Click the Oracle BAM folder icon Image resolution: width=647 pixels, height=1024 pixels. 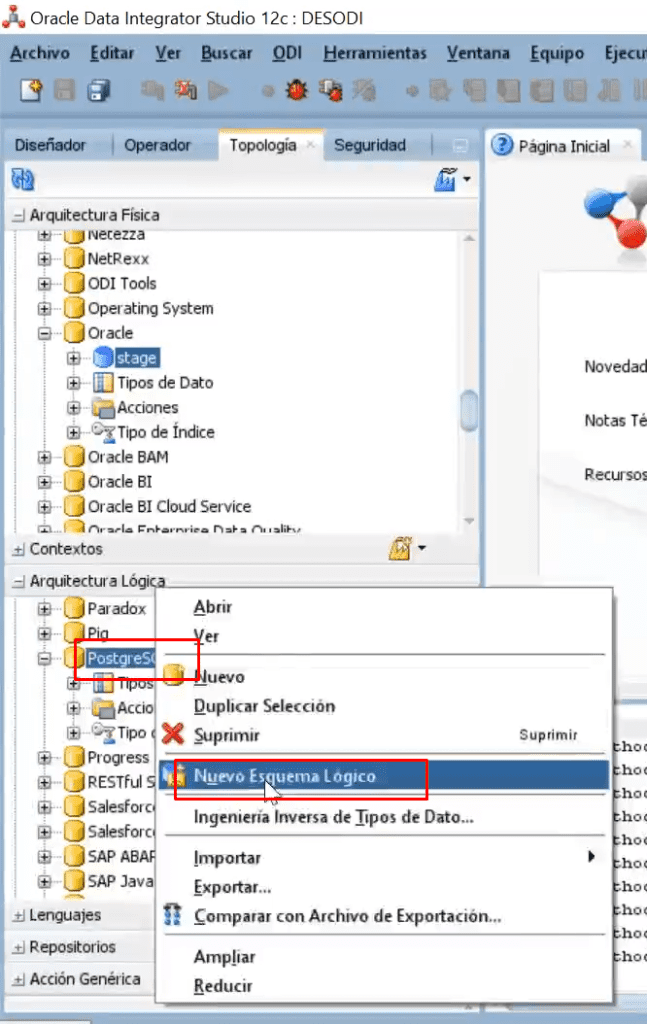pos(74,456)
